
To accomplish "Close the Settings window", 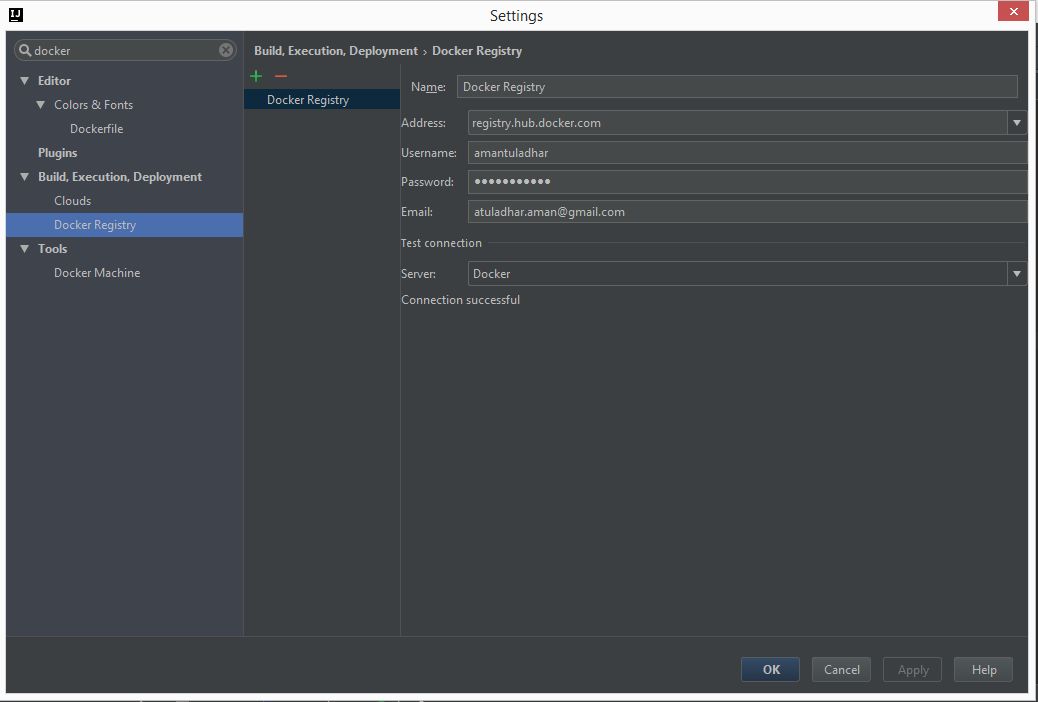I will click(x=1013, y=12).
